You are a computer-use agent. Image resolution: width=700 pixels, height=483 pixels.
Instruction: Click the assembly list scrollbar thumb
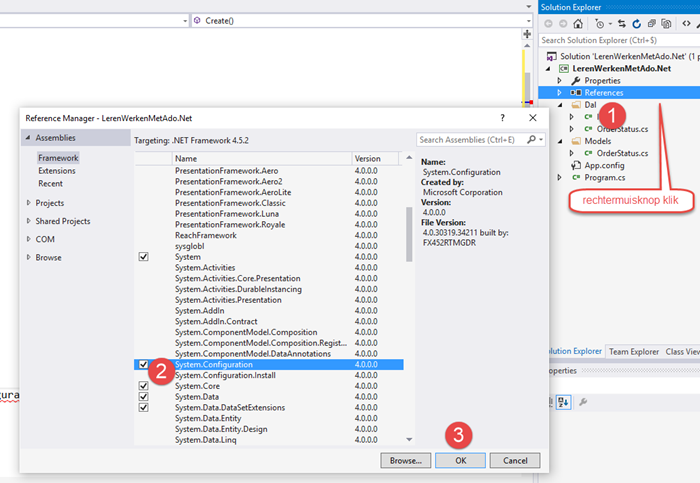coord(409,234)
